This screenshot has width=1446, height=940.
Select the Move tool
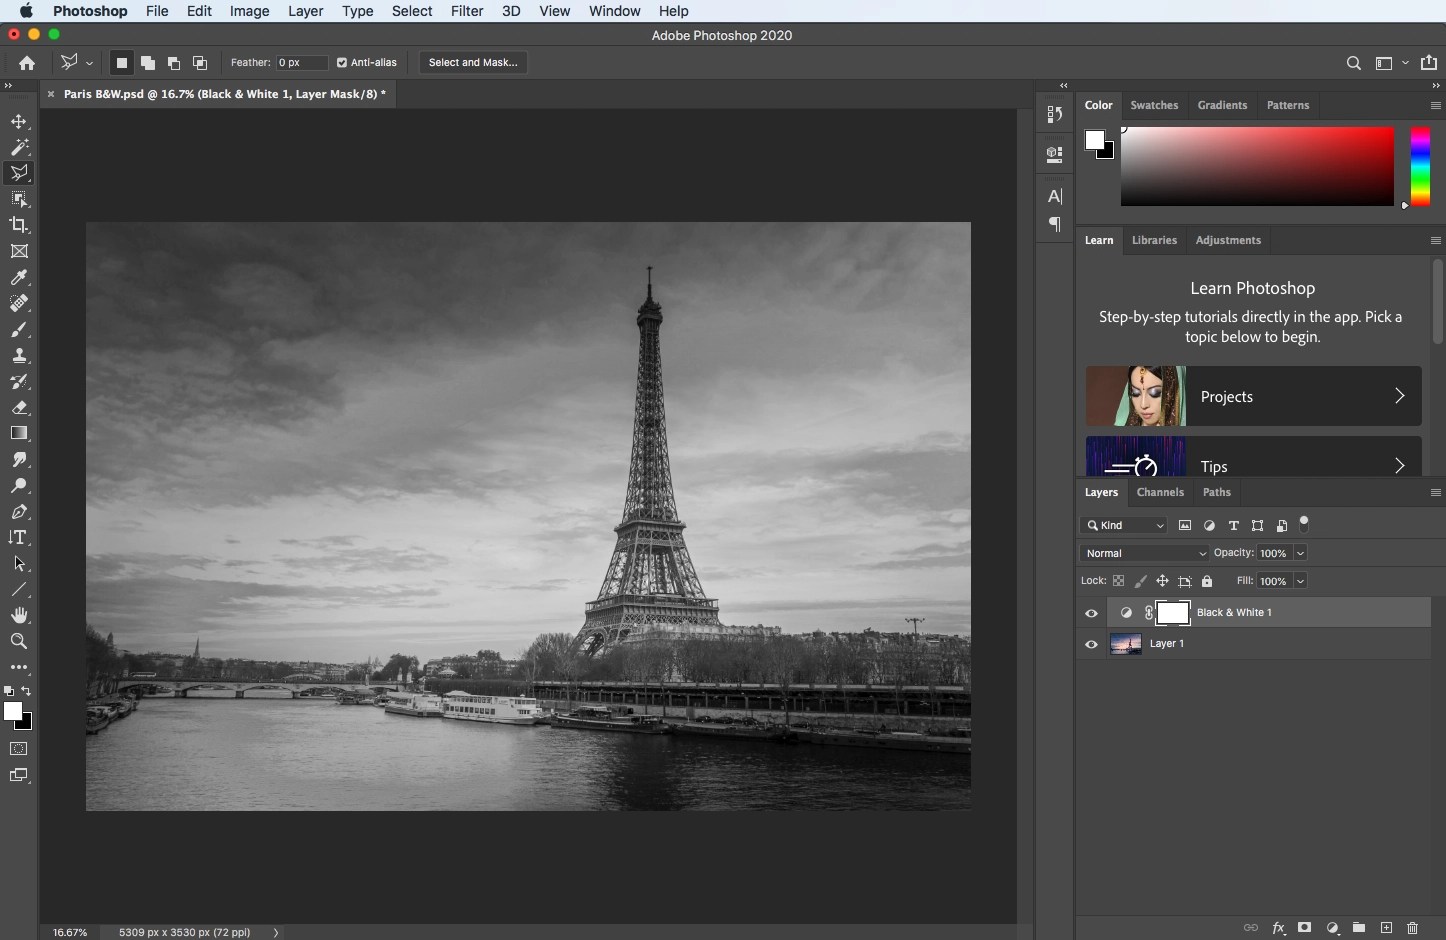coord(20,122)
